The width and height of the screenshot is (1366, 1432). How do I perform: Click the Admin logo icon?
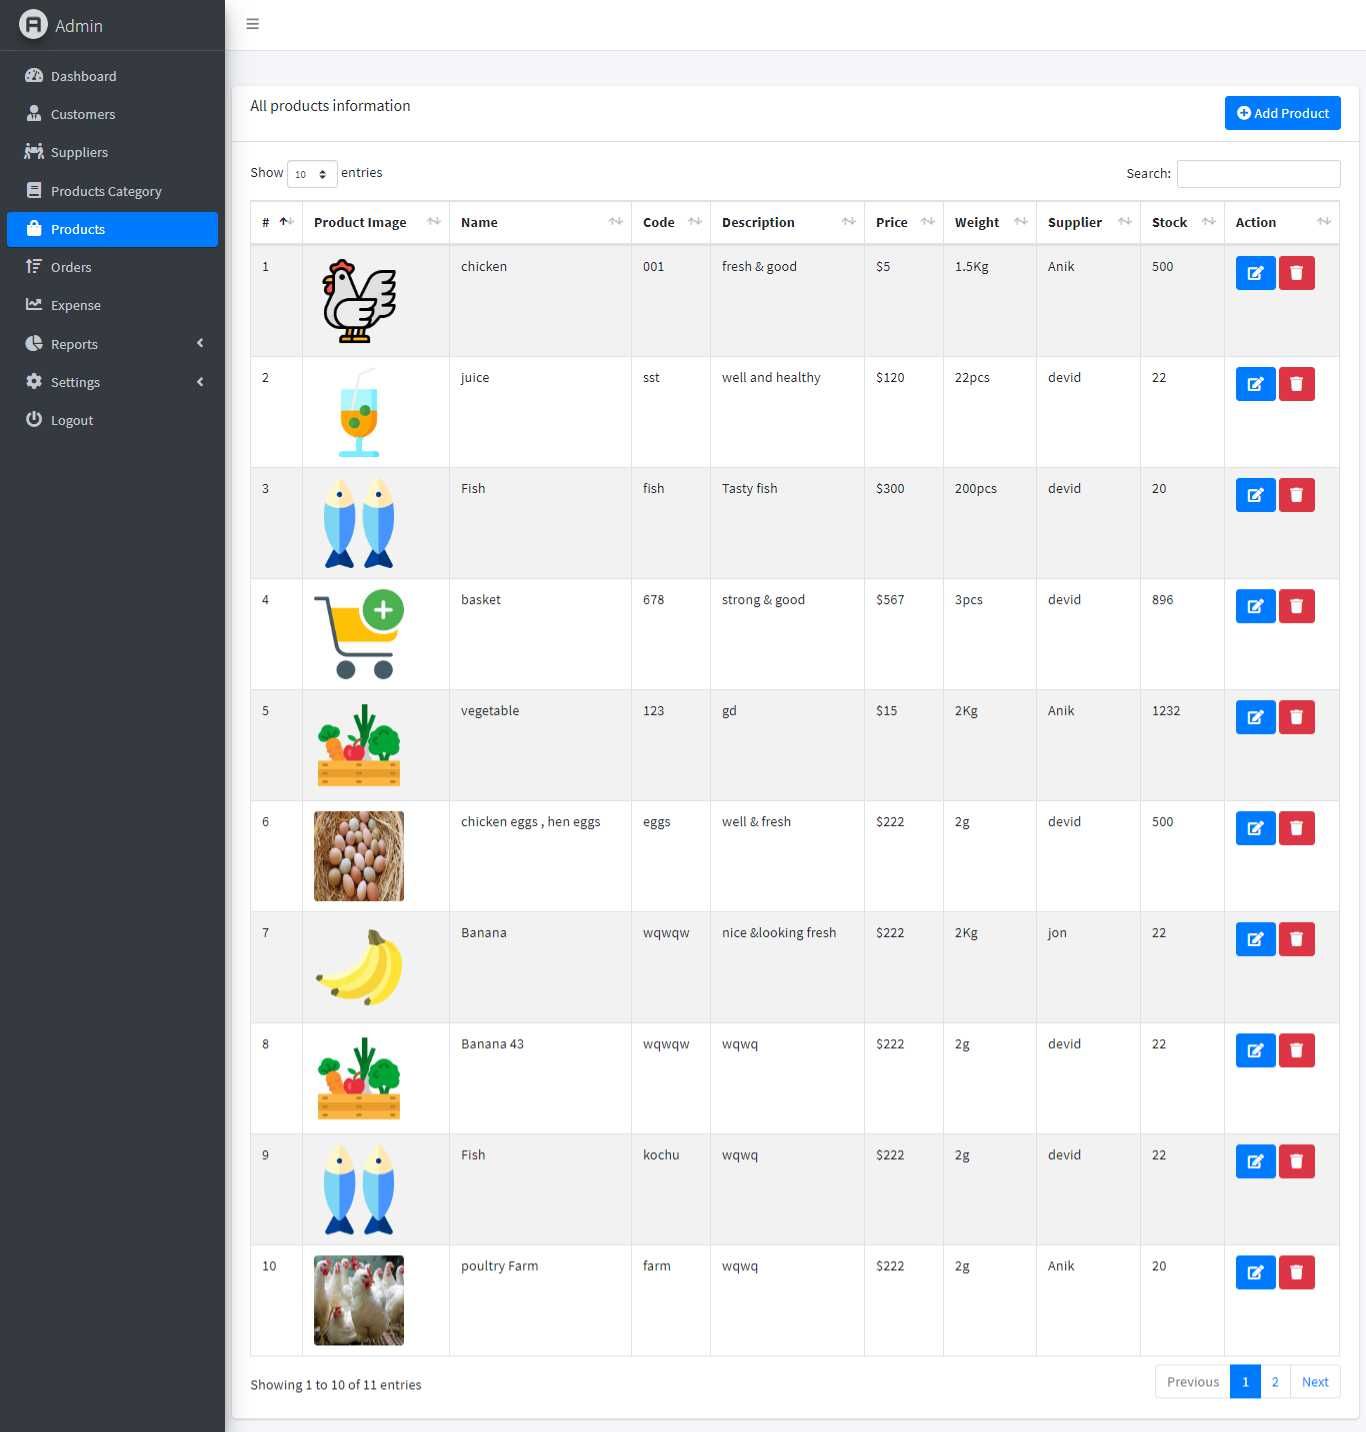coord(33,25)
